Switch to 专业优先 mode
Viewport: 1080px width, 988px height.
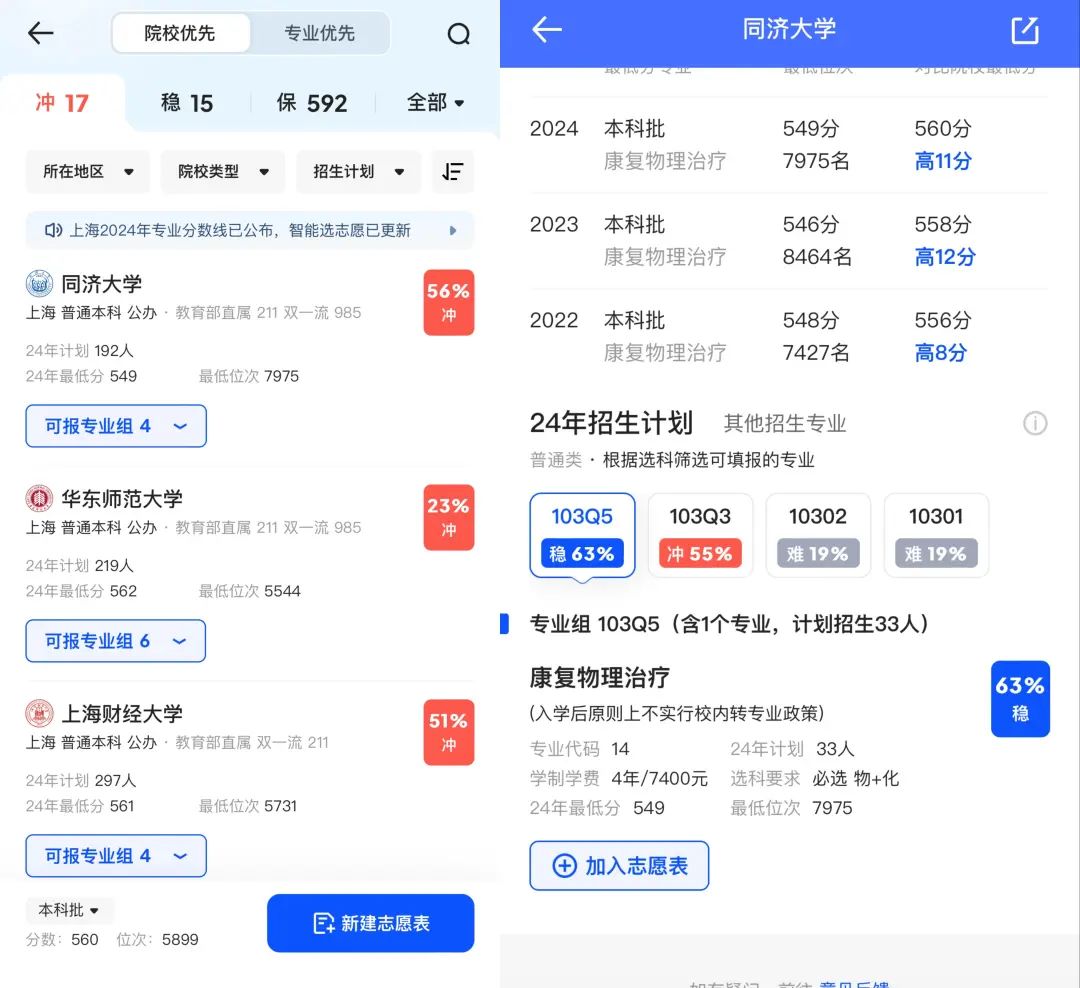pos(320,33)
